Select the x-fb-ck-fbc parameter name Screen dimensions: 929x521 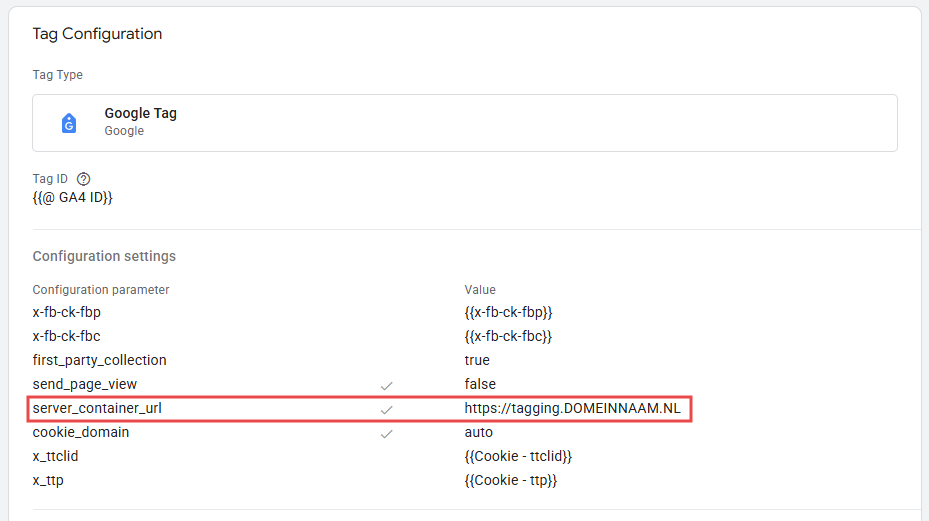pos(67,336)
